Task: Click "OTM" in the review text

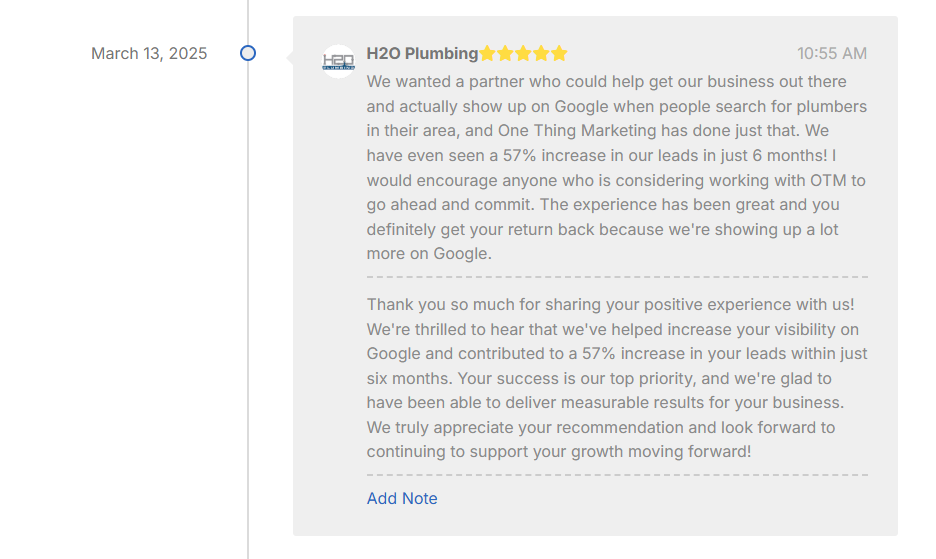Action: click(829, 180)
